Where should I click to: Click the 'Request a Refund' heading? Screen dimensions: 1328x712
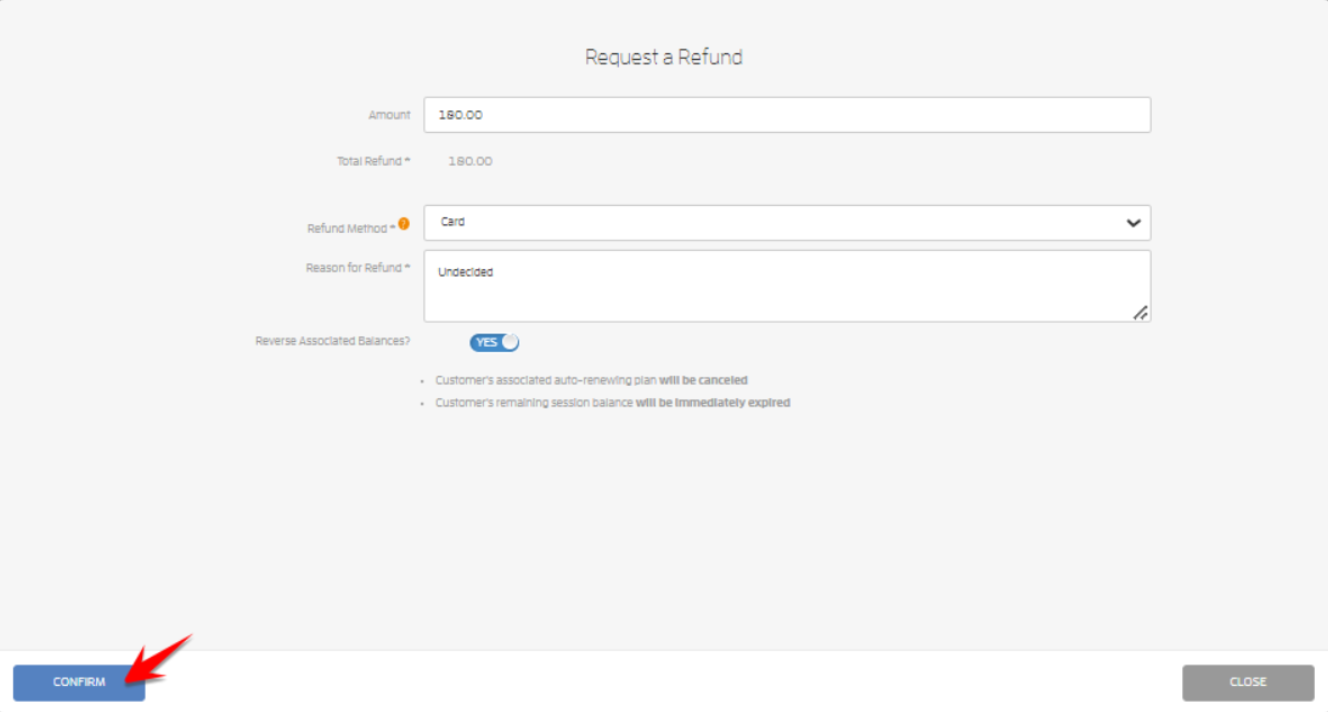click(664, 57)
